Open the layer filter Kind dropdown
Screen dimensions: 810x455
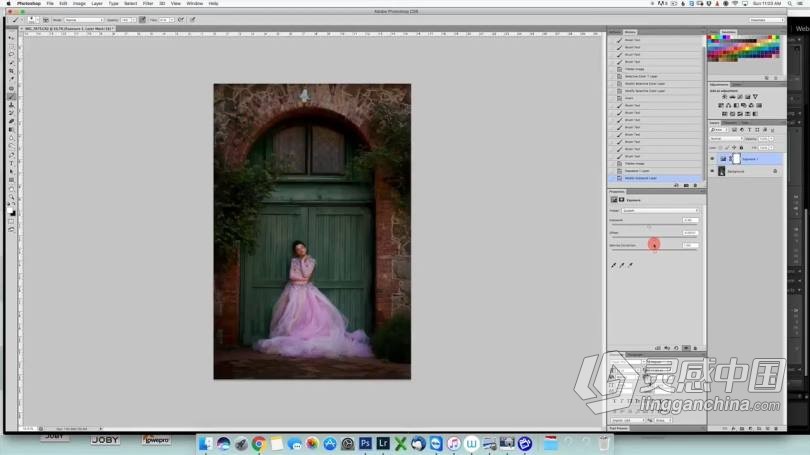coord(720,130)
